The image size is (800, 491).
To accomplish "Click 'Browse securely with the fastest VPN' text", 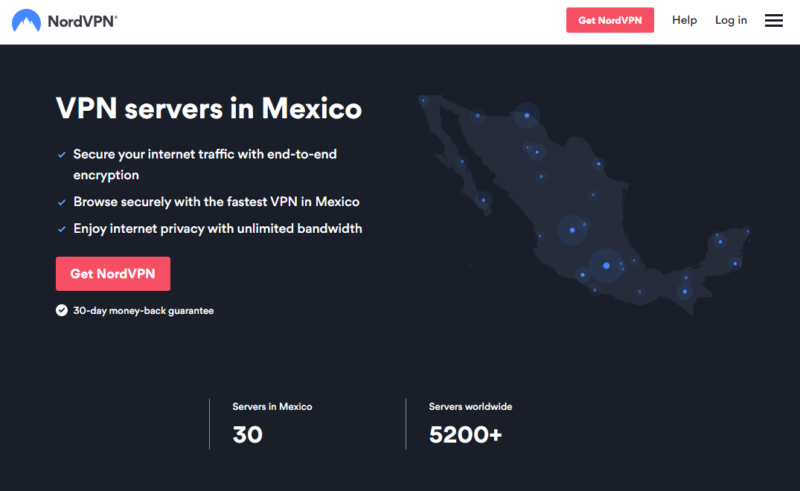I will pyautogui.click(x=216, y=202).
